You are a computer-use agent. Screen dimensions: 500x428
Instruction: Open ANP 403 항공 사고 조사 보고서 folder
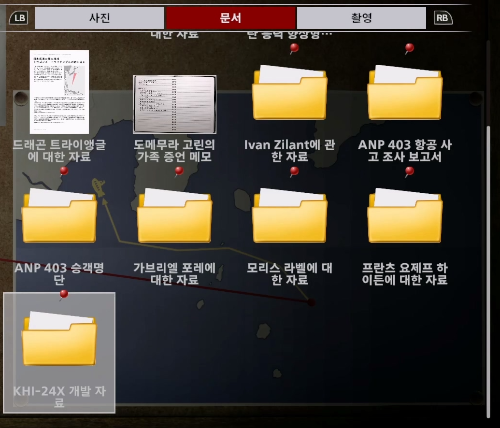(x=405, y=92)
